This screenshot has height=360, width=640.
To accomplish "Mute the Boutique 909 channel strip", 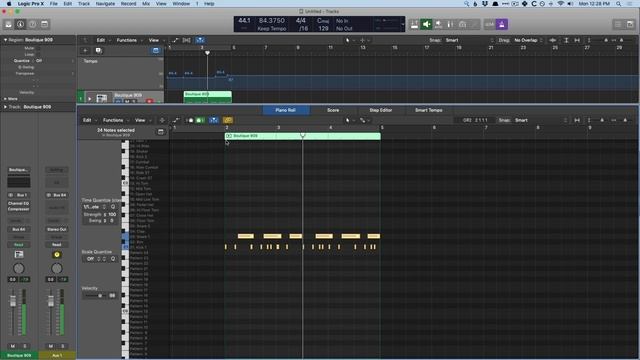I will [13, 346].
